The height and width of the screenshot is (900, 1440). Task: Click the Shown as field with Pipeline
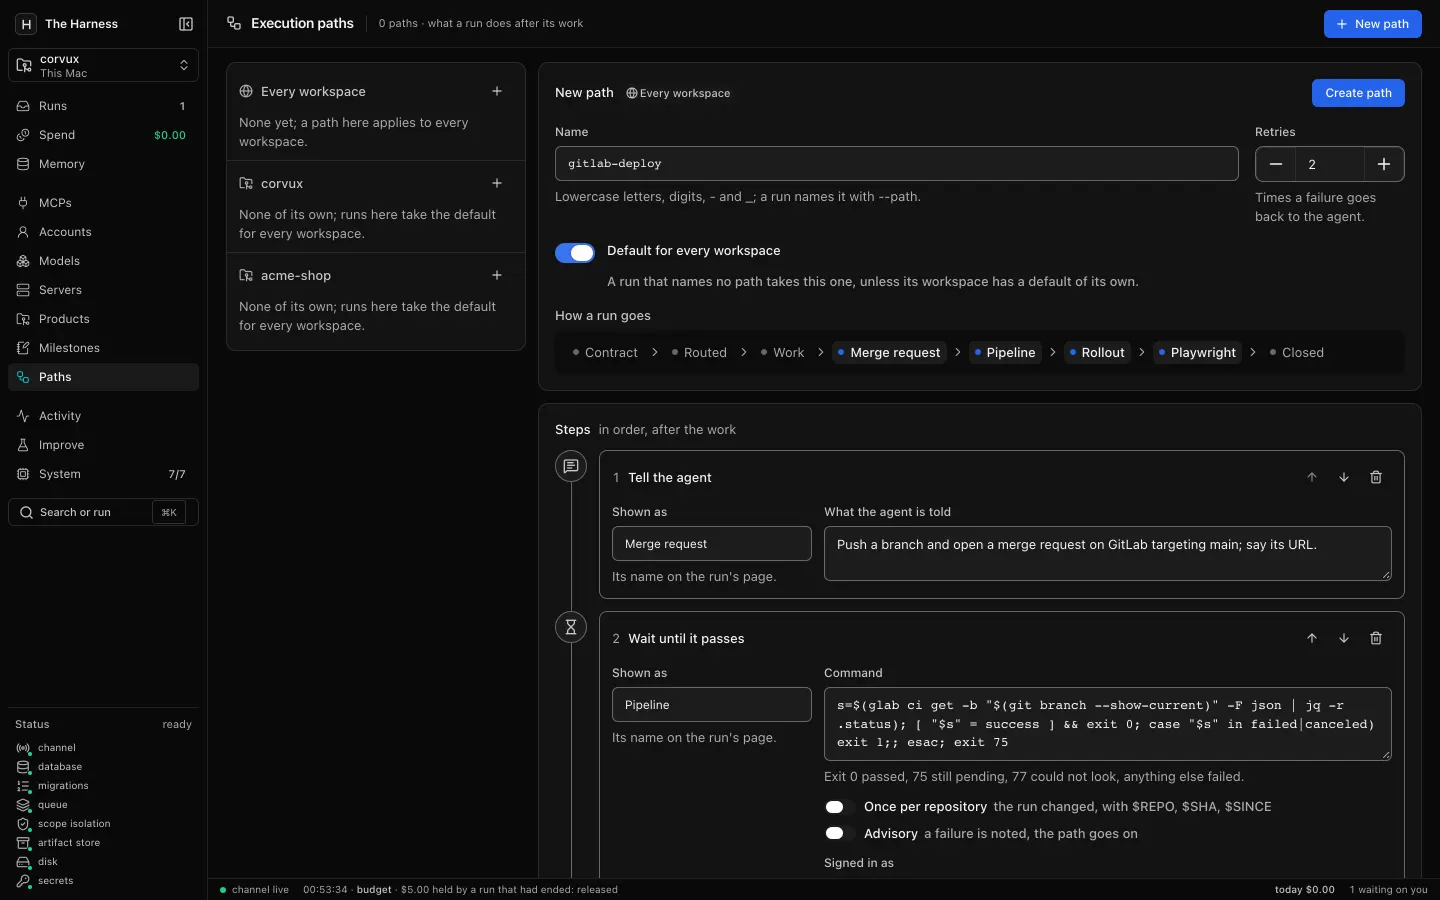click(x=712, y=705)
